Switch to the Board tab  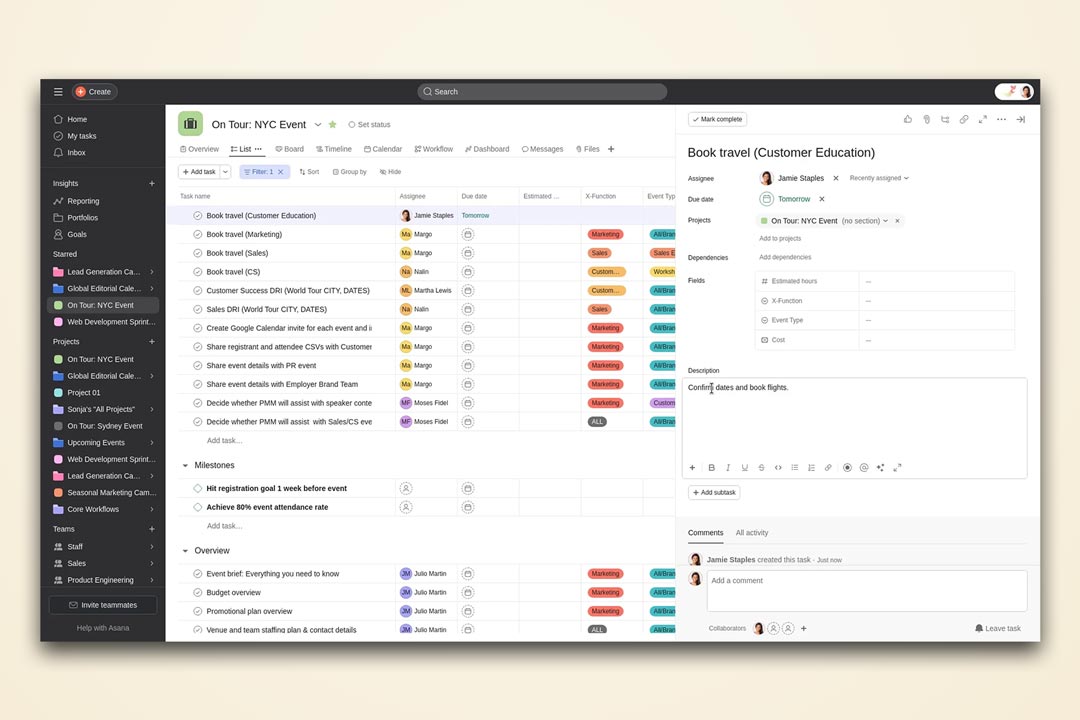(288, 149)
